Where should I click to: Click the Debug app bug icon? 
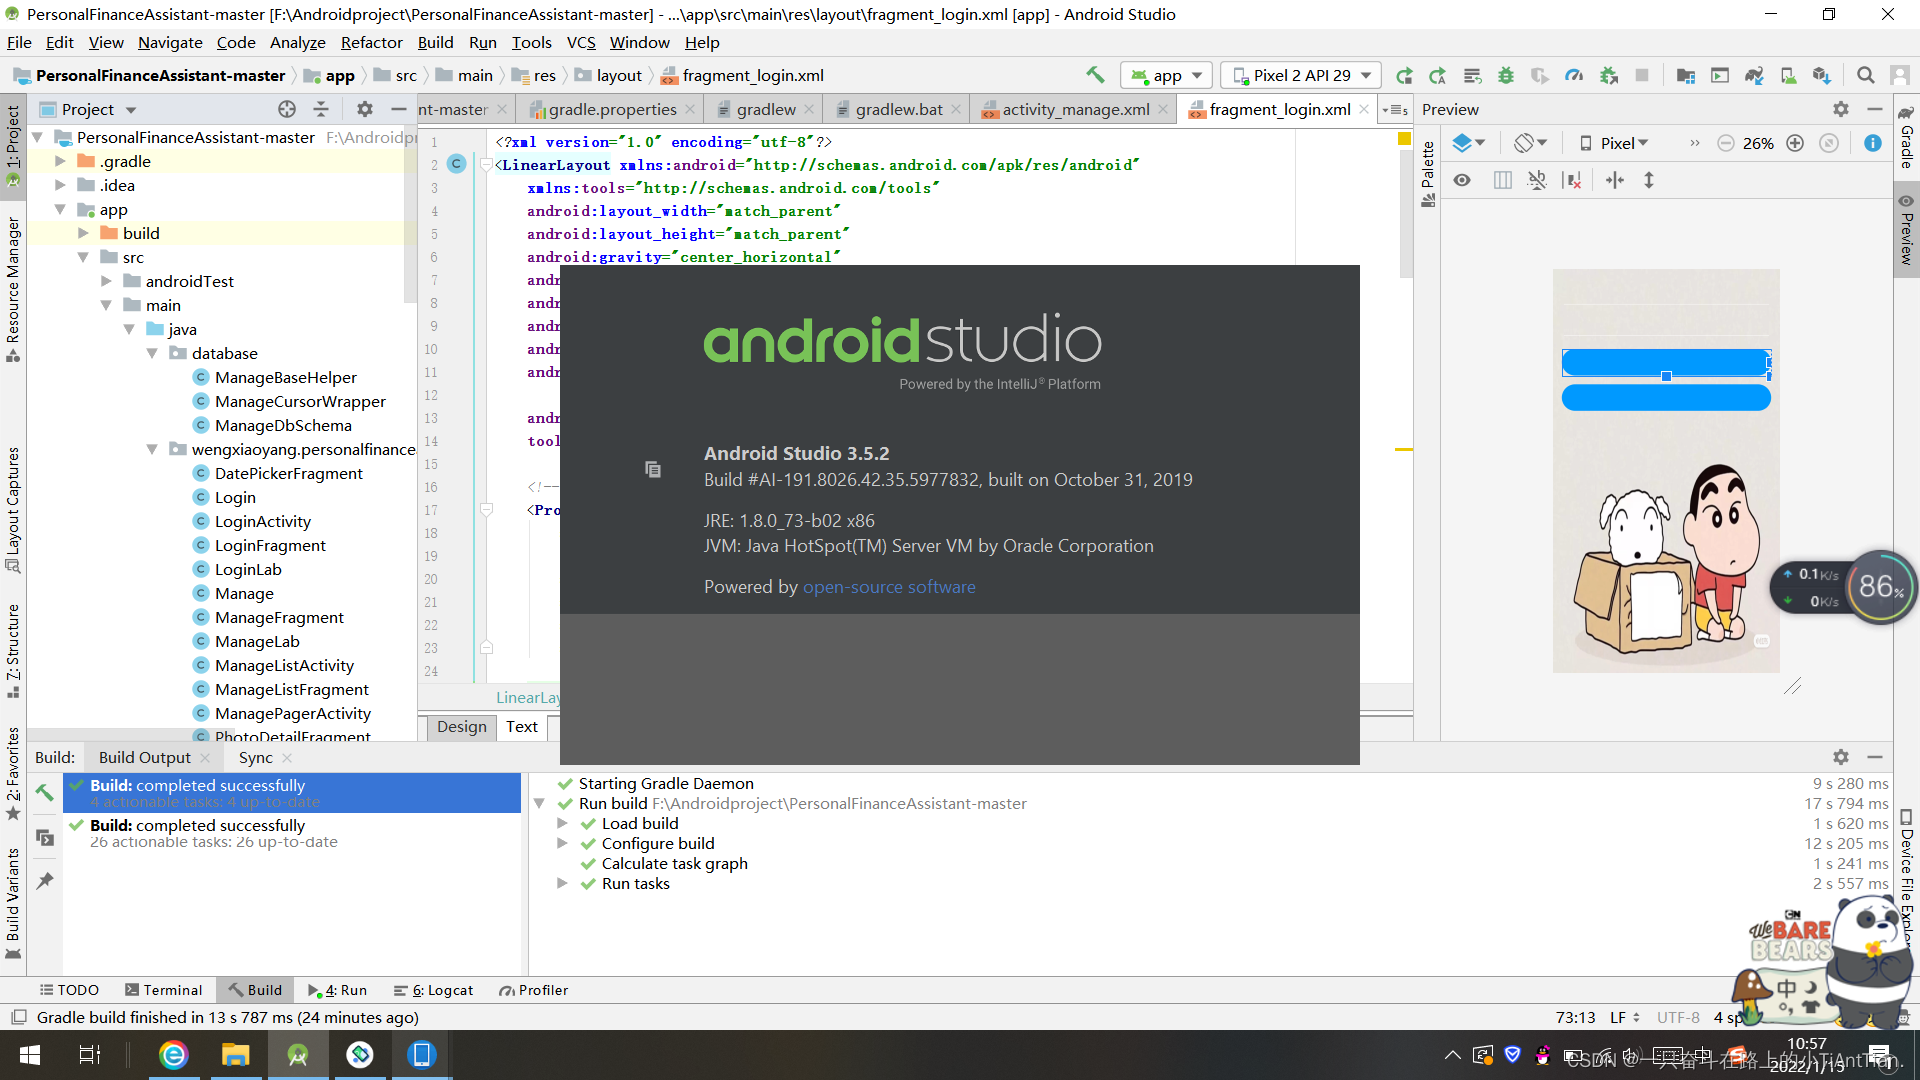1506,76
